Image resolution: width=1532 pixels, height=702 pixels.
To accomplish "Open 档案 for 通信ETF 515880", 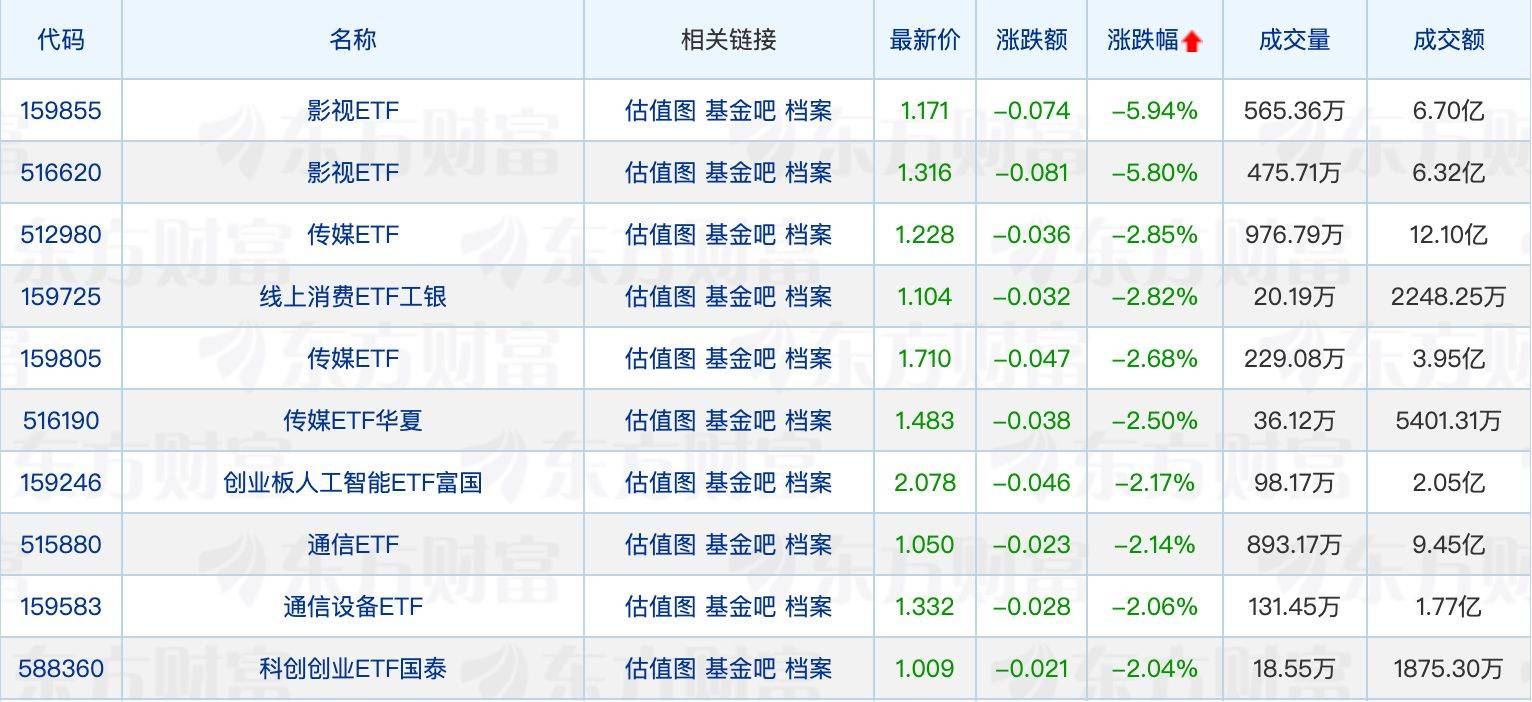I will pyautogui.click(x=810, y=545).
